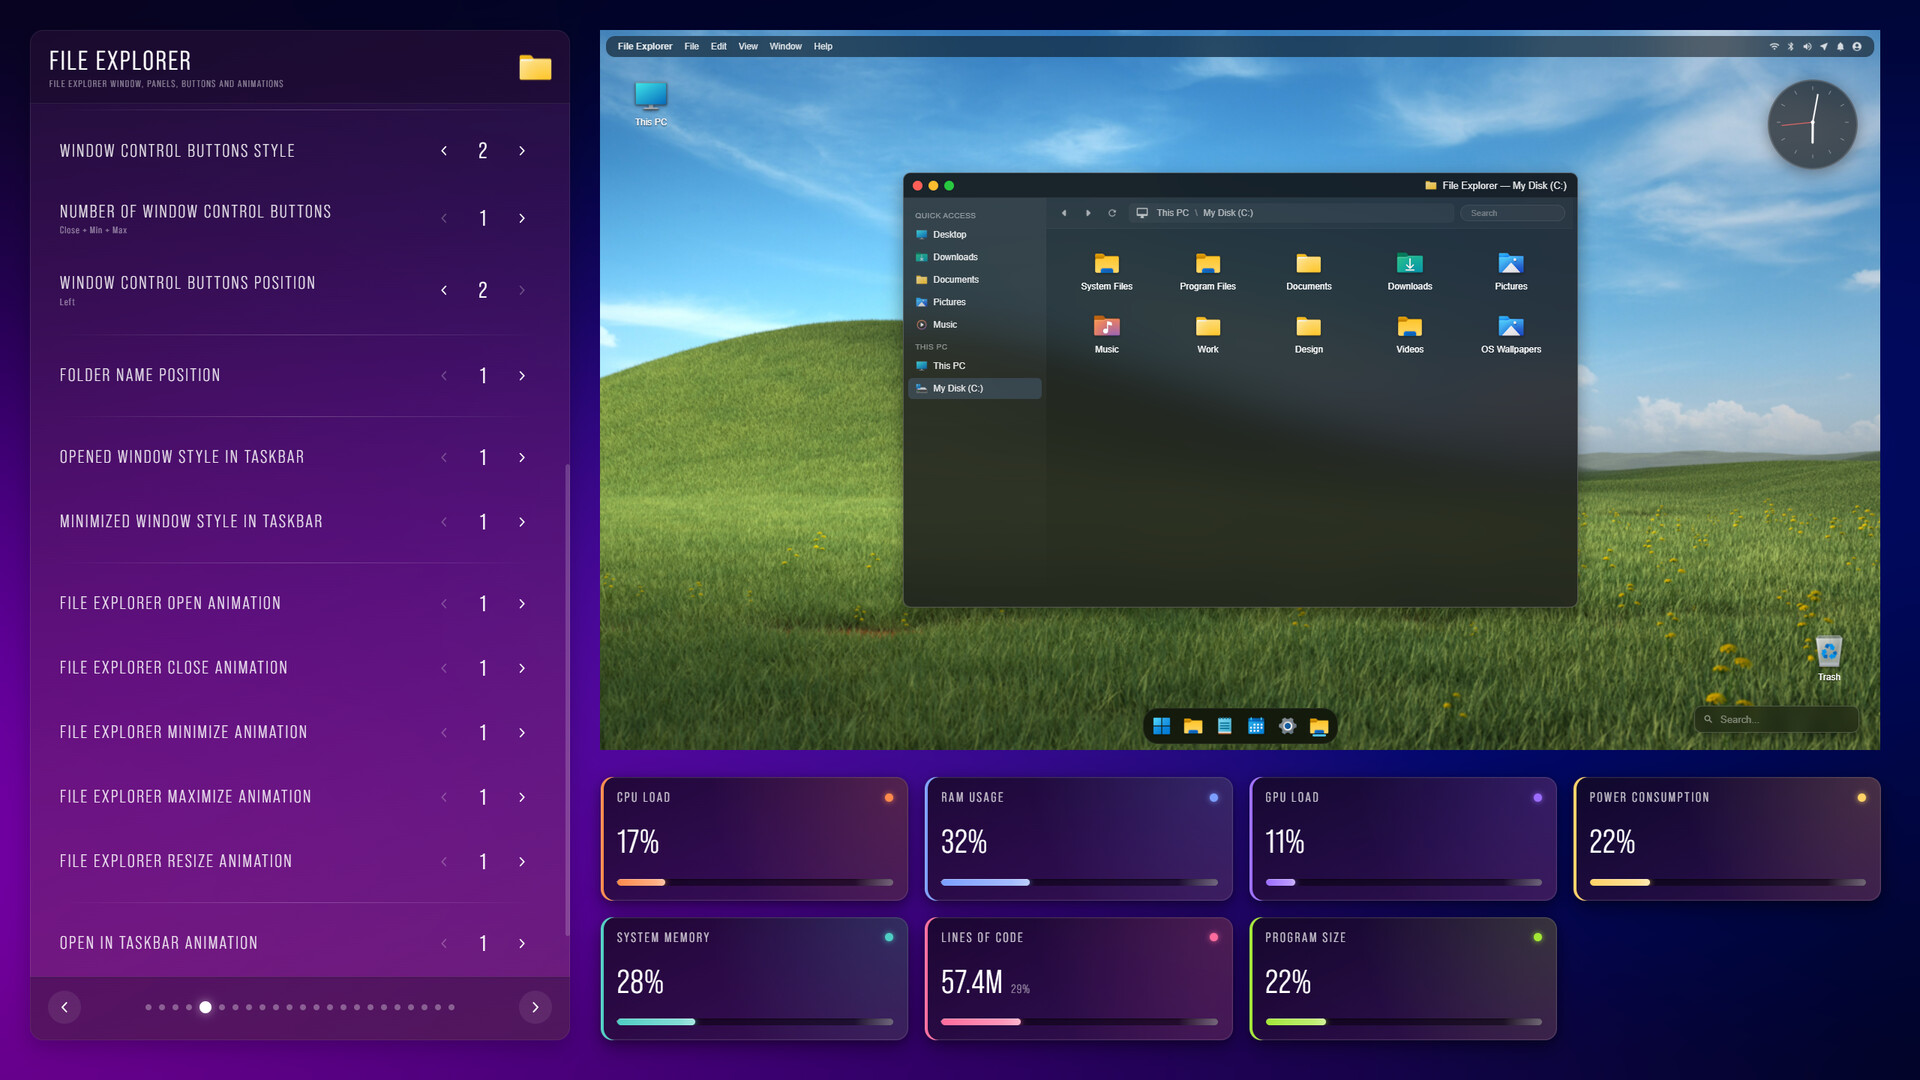Click the File Explorer Search field
The height and width of the screenshot is (1080, 1920).
tap(1512, 213)
